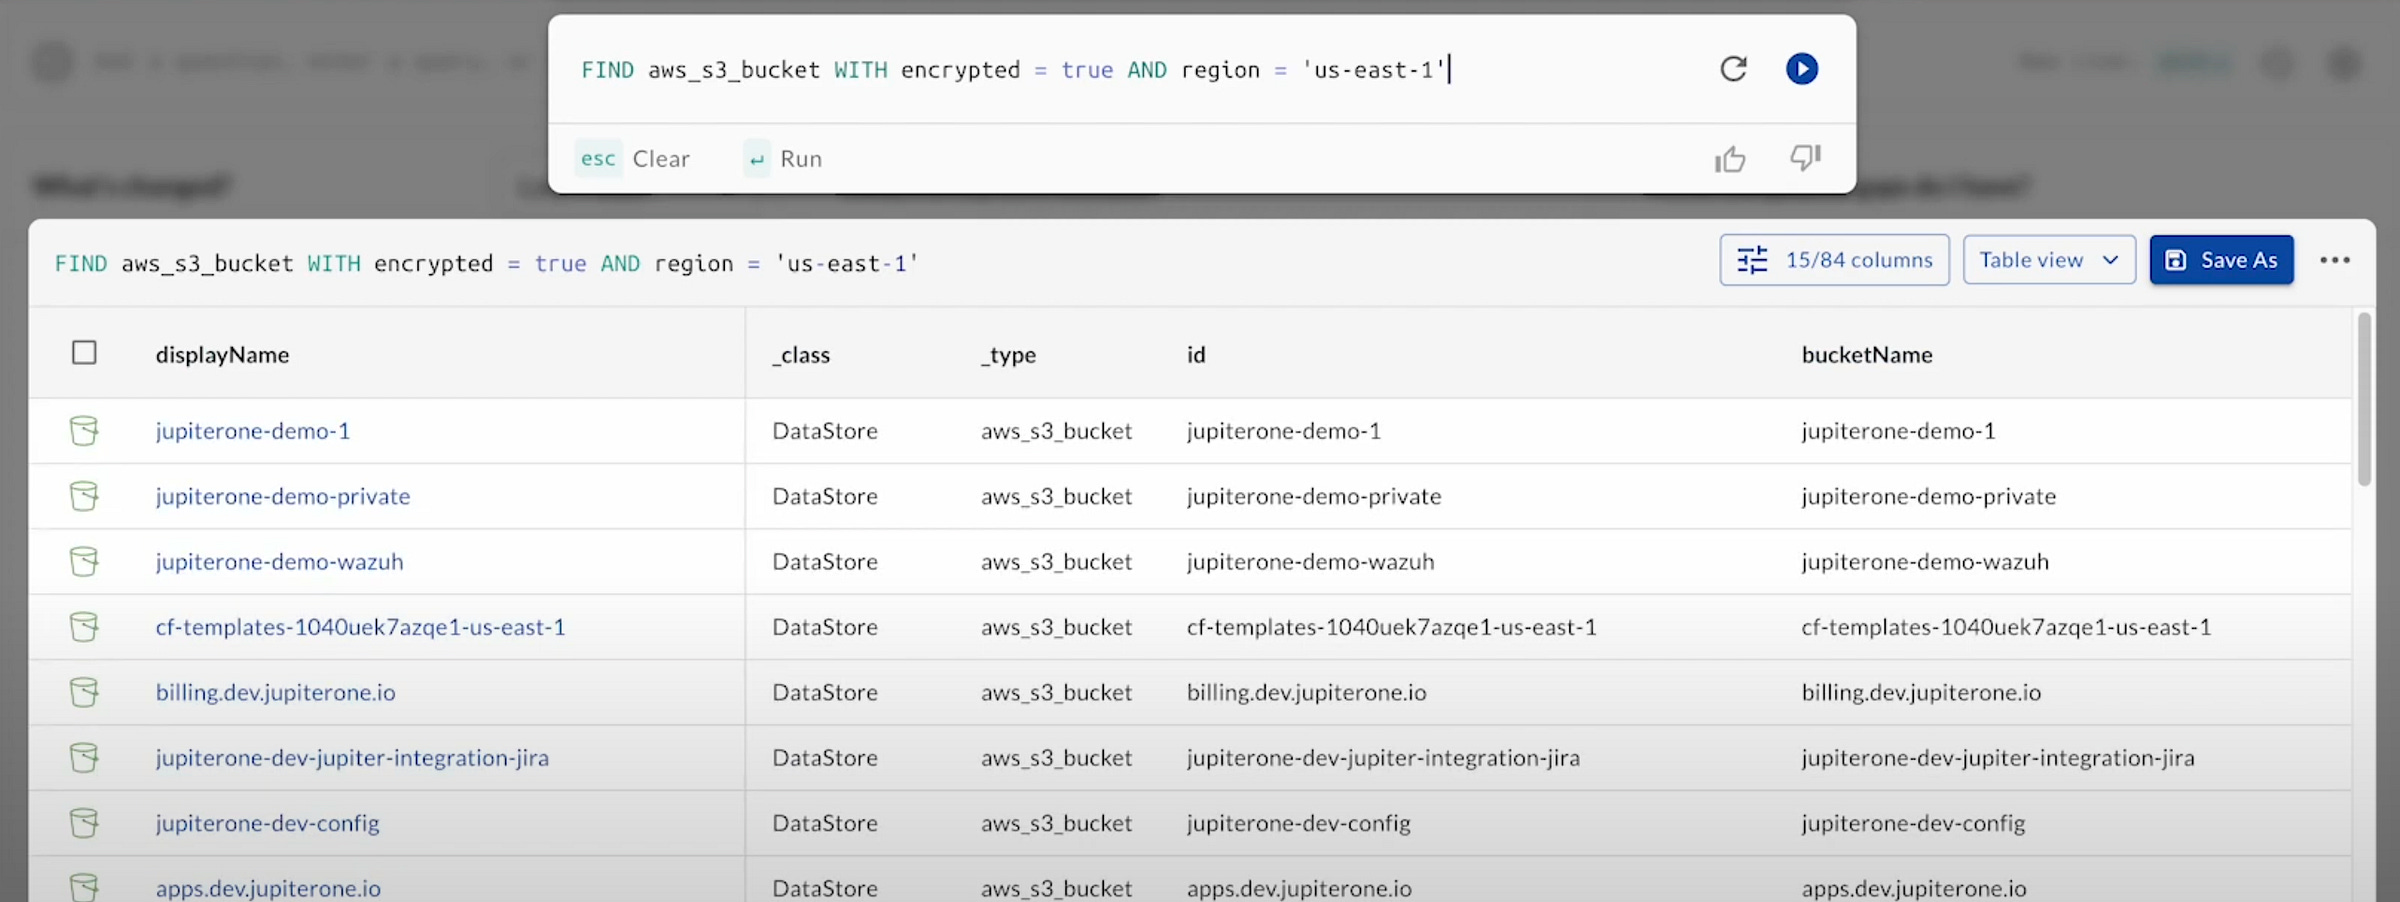Screen dimensions: 2400x902
Task: Open cf-templates-1040uek7azqe1-us-east-1 link
Action: pos(360,627)
